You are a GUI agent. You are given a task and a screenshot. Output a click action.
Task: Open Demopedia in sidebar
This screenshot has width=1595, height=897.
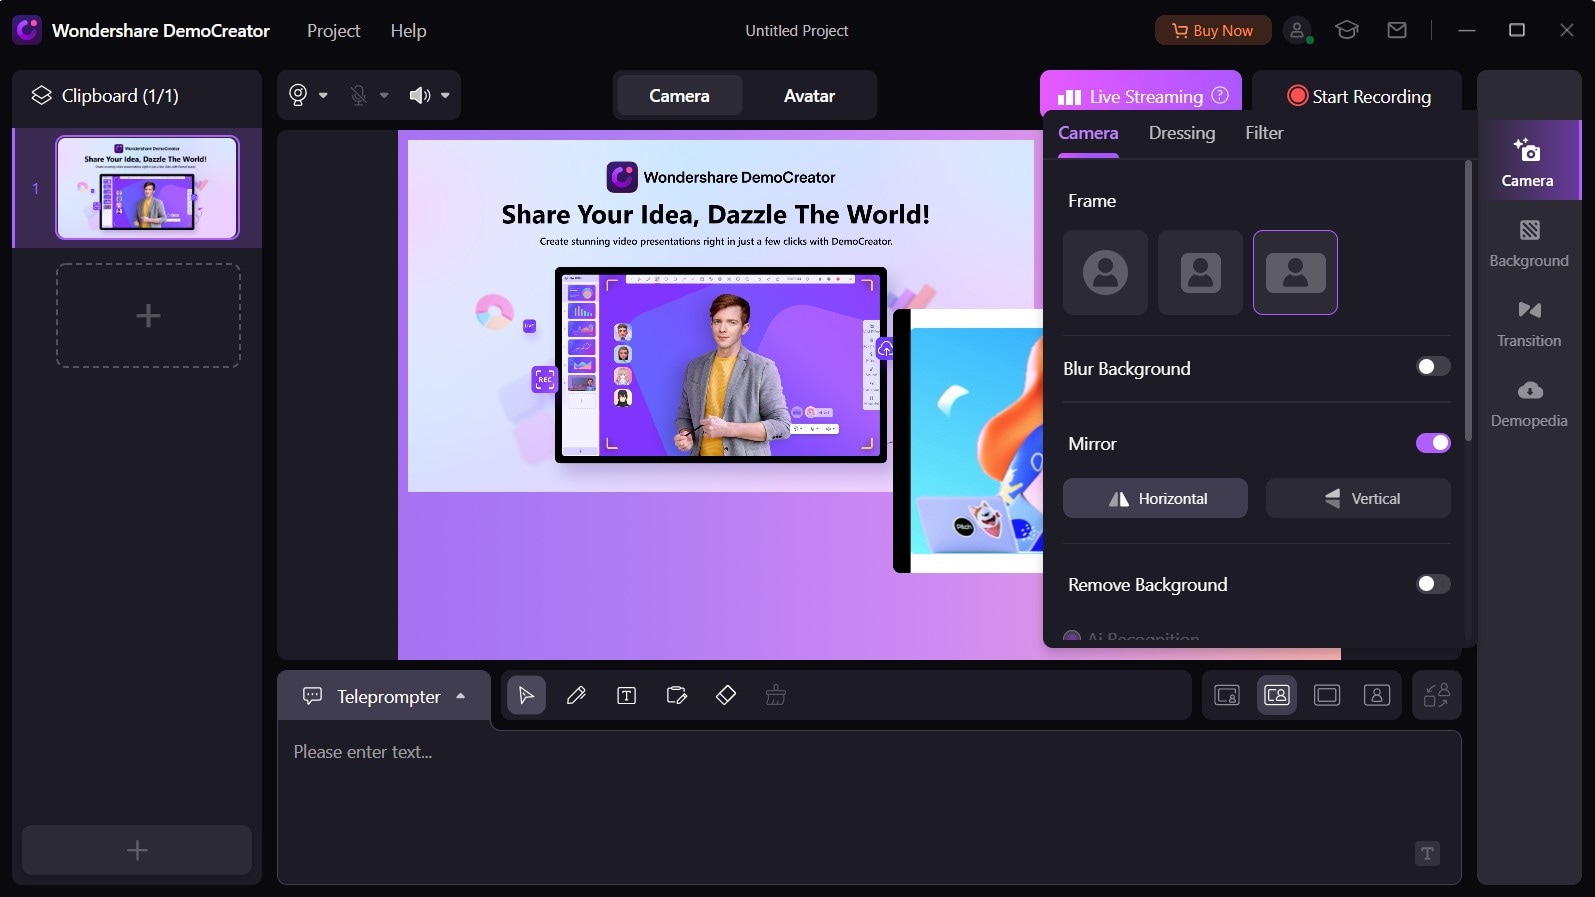tap(1528, 403)
